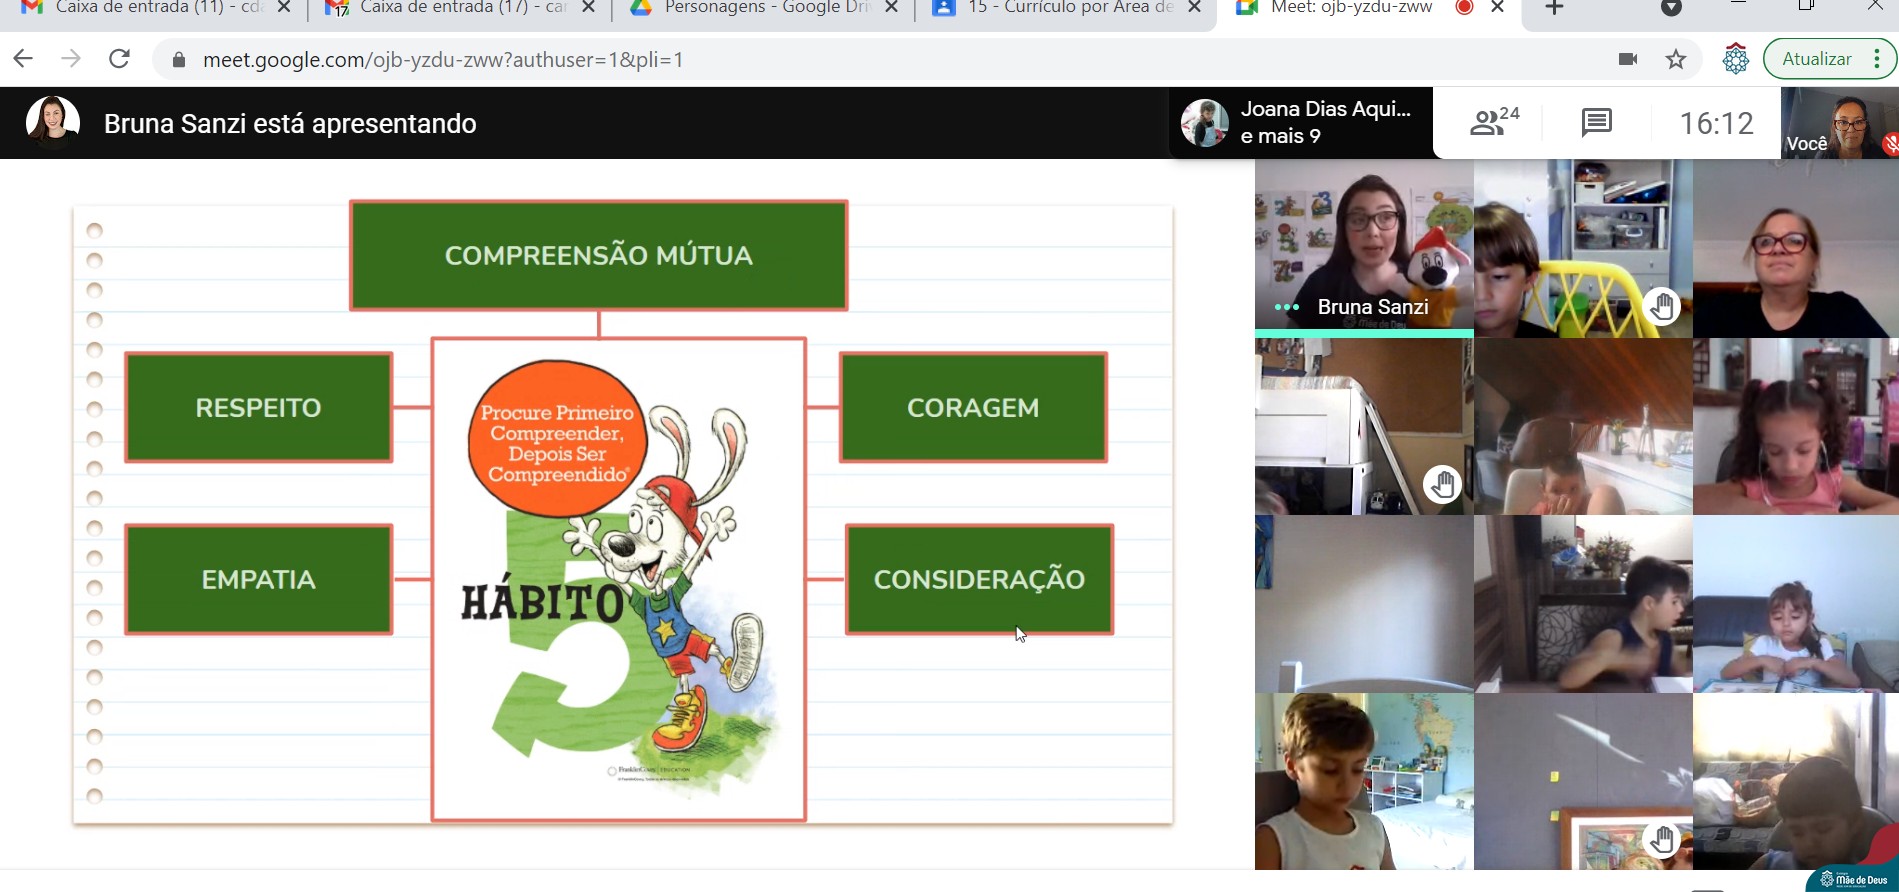Close the 15 - Currículo por Área tab
This screenshot has width=1899, height=892.
[1194, 8]
